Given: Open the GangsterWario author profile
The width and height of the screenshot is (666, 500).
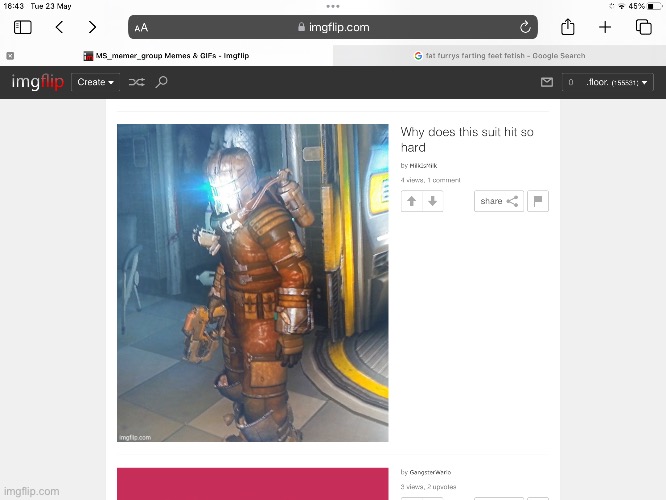Looking at the screenshot, I should (x=430, y=472).
